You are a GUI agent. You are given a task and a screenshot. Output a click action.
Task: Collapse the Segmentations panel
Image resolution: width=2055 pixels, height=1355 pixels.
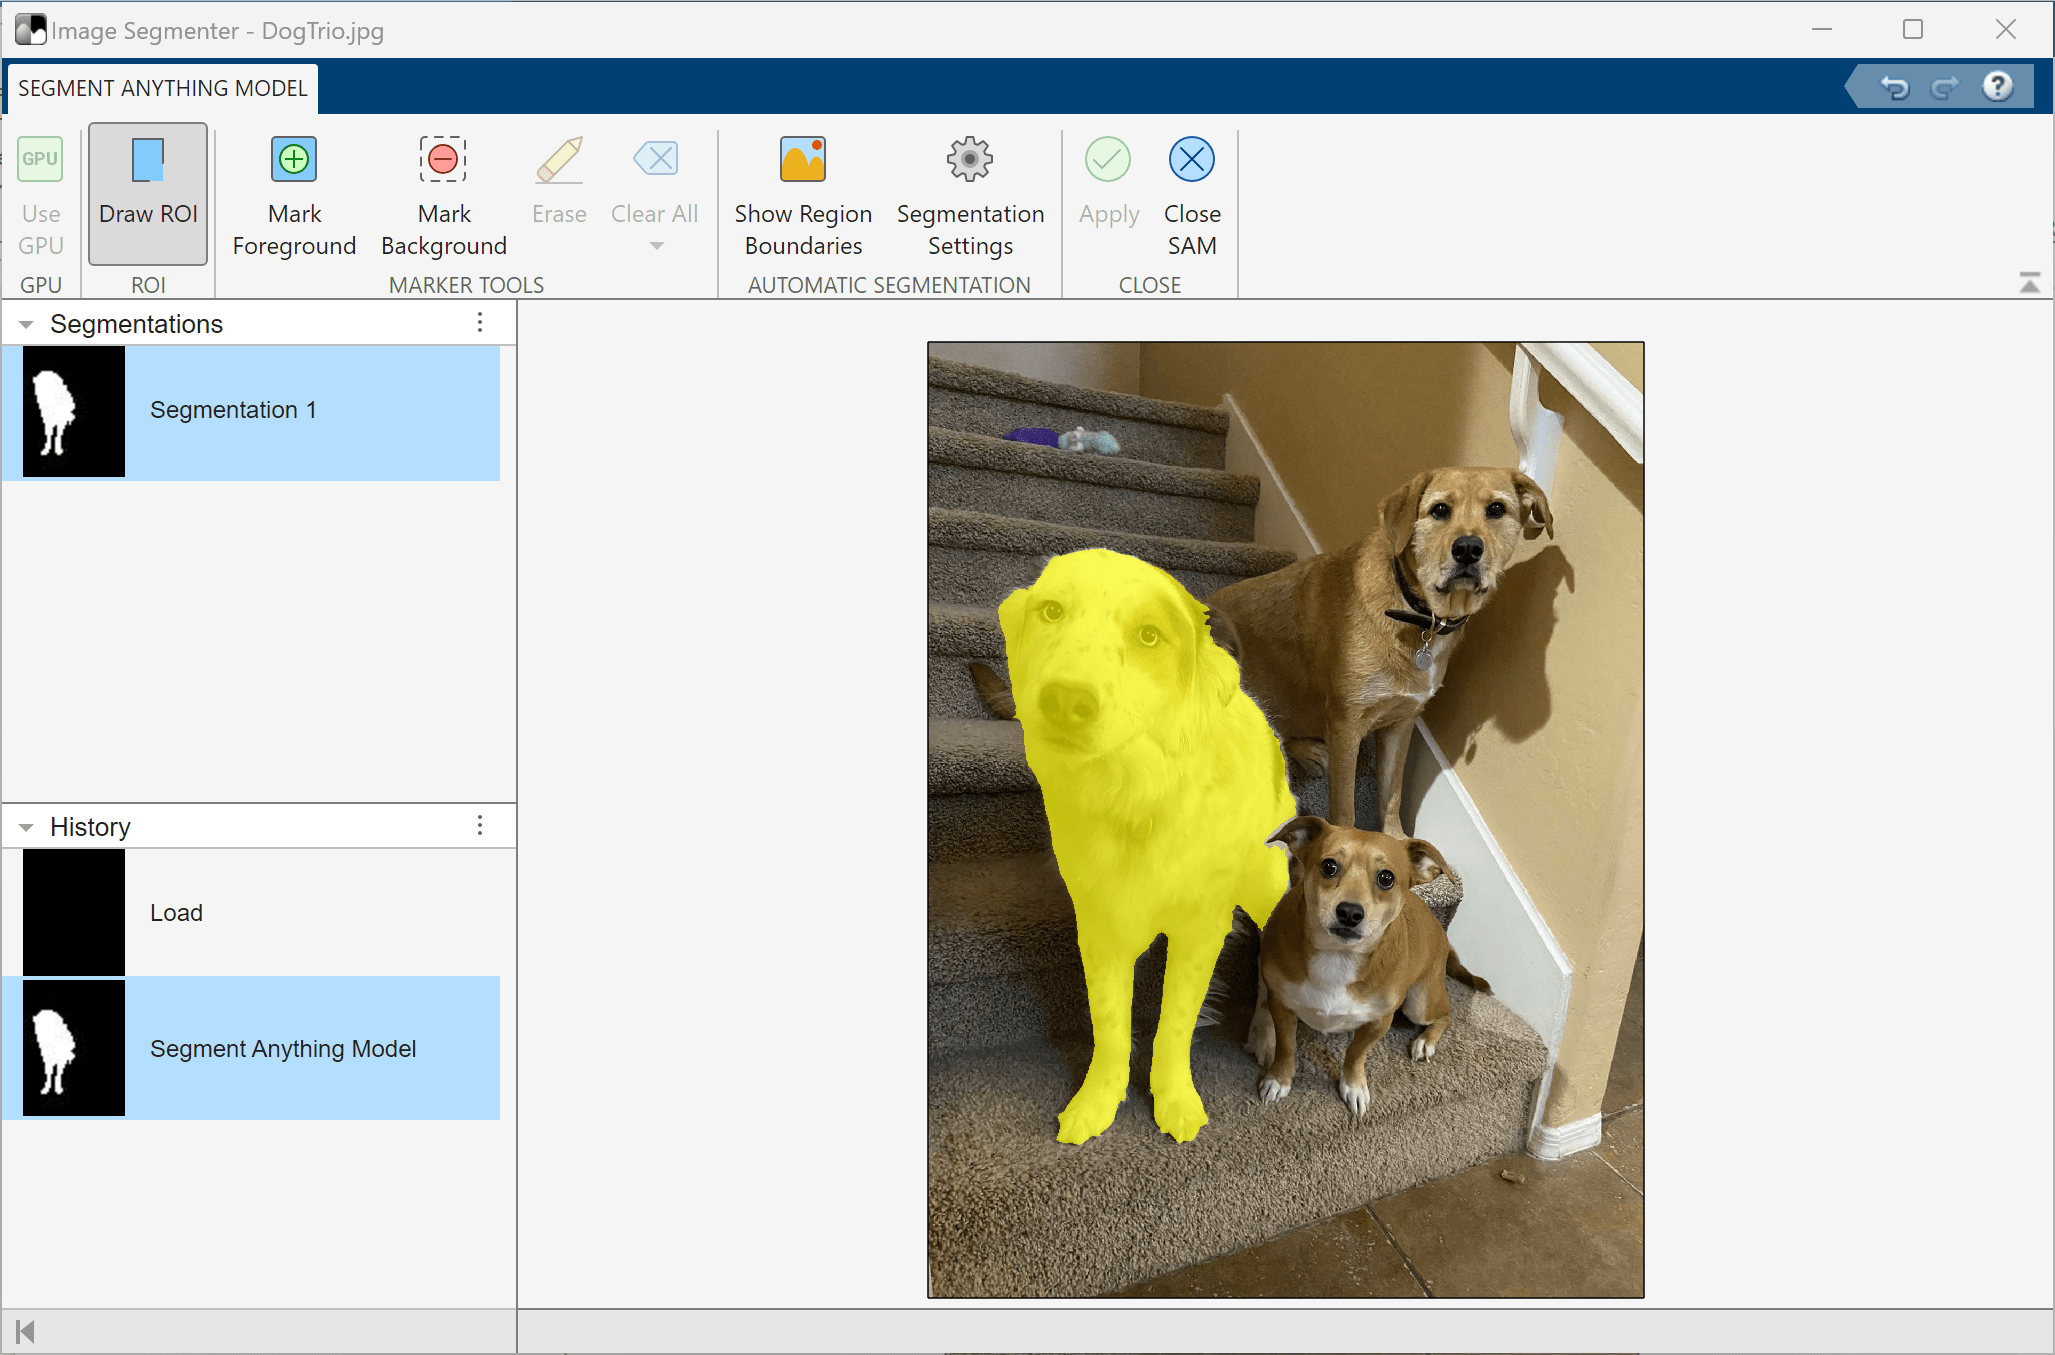[26, 324]
